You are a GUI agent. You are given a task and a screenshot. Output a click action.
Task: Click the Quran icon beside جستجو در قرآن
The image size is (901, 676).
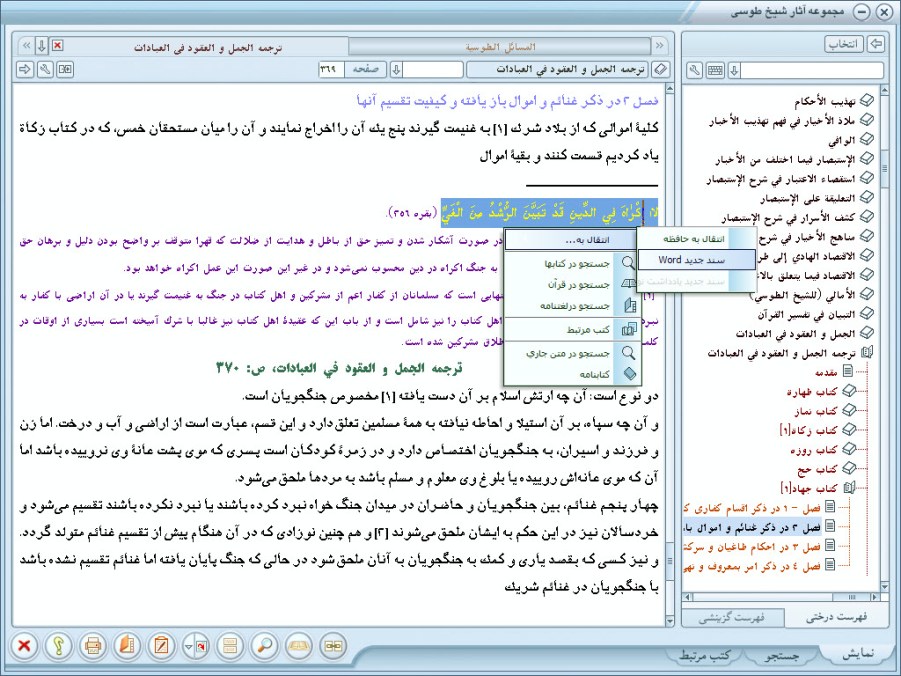[x=629, y=285]
